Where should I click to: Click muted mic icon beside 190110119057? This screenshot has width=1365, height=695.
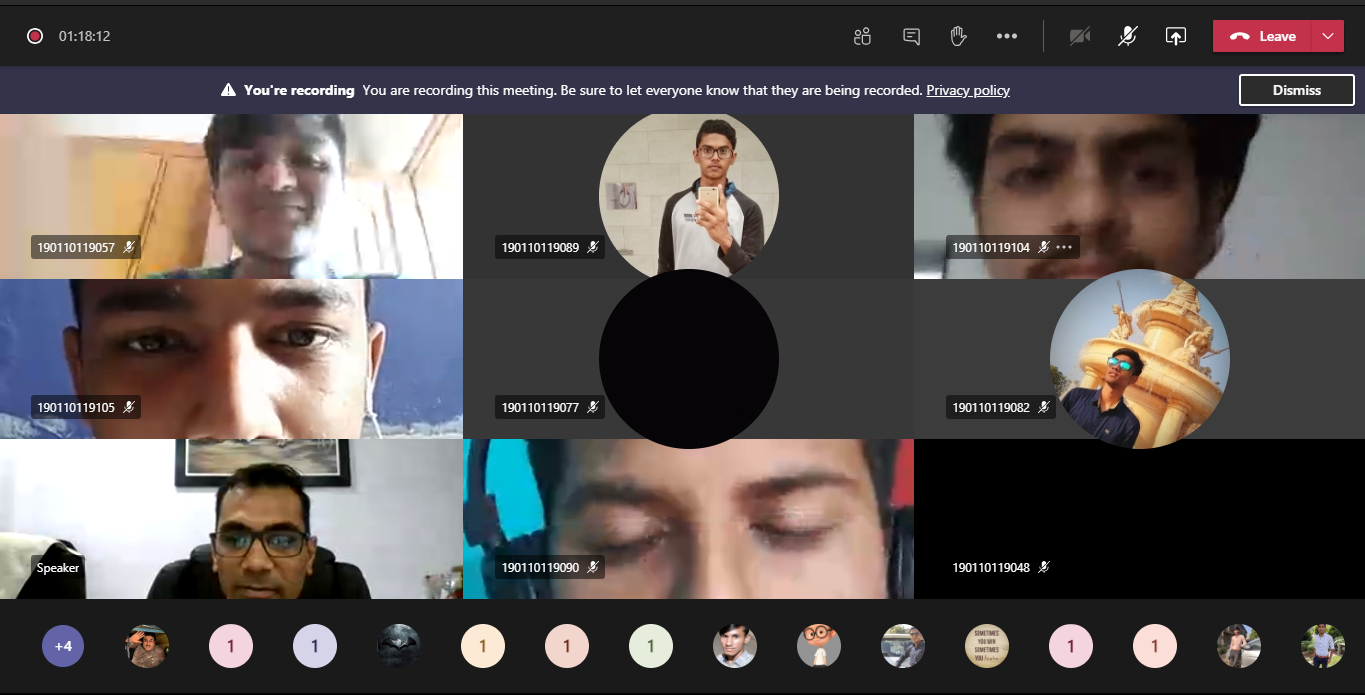coord(129,247)
